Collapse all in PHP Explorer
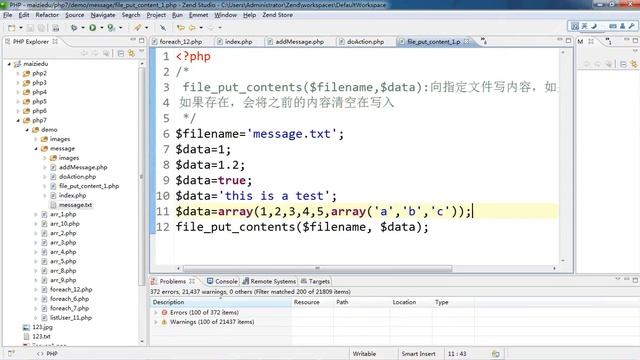640x360 pixels. [121, 53]
